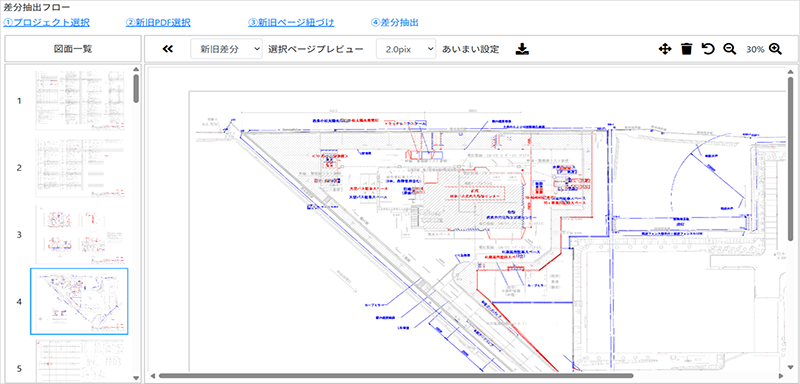Open the 2.0pix dropdown
The width and height of the screenshot is (800, 384).
406,49
